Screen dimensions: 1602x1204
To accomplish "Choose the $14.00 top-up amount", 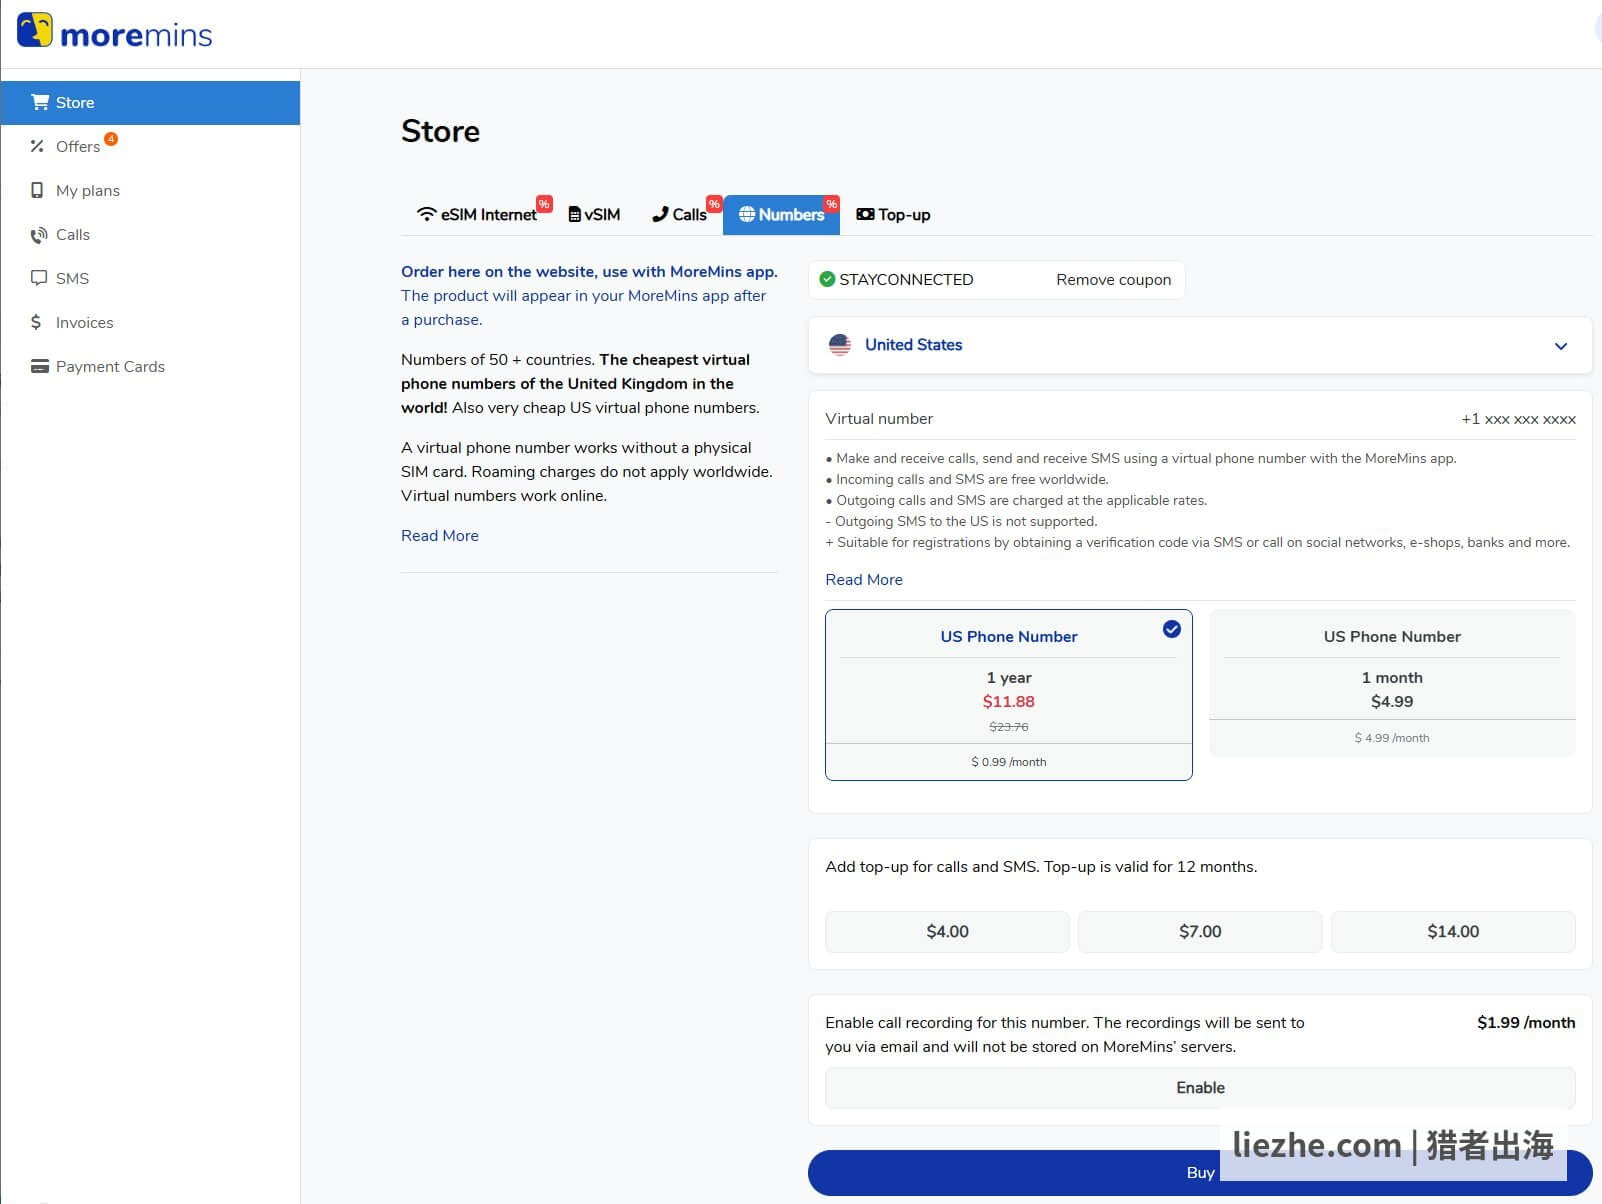I will (x=1453, y=931).
